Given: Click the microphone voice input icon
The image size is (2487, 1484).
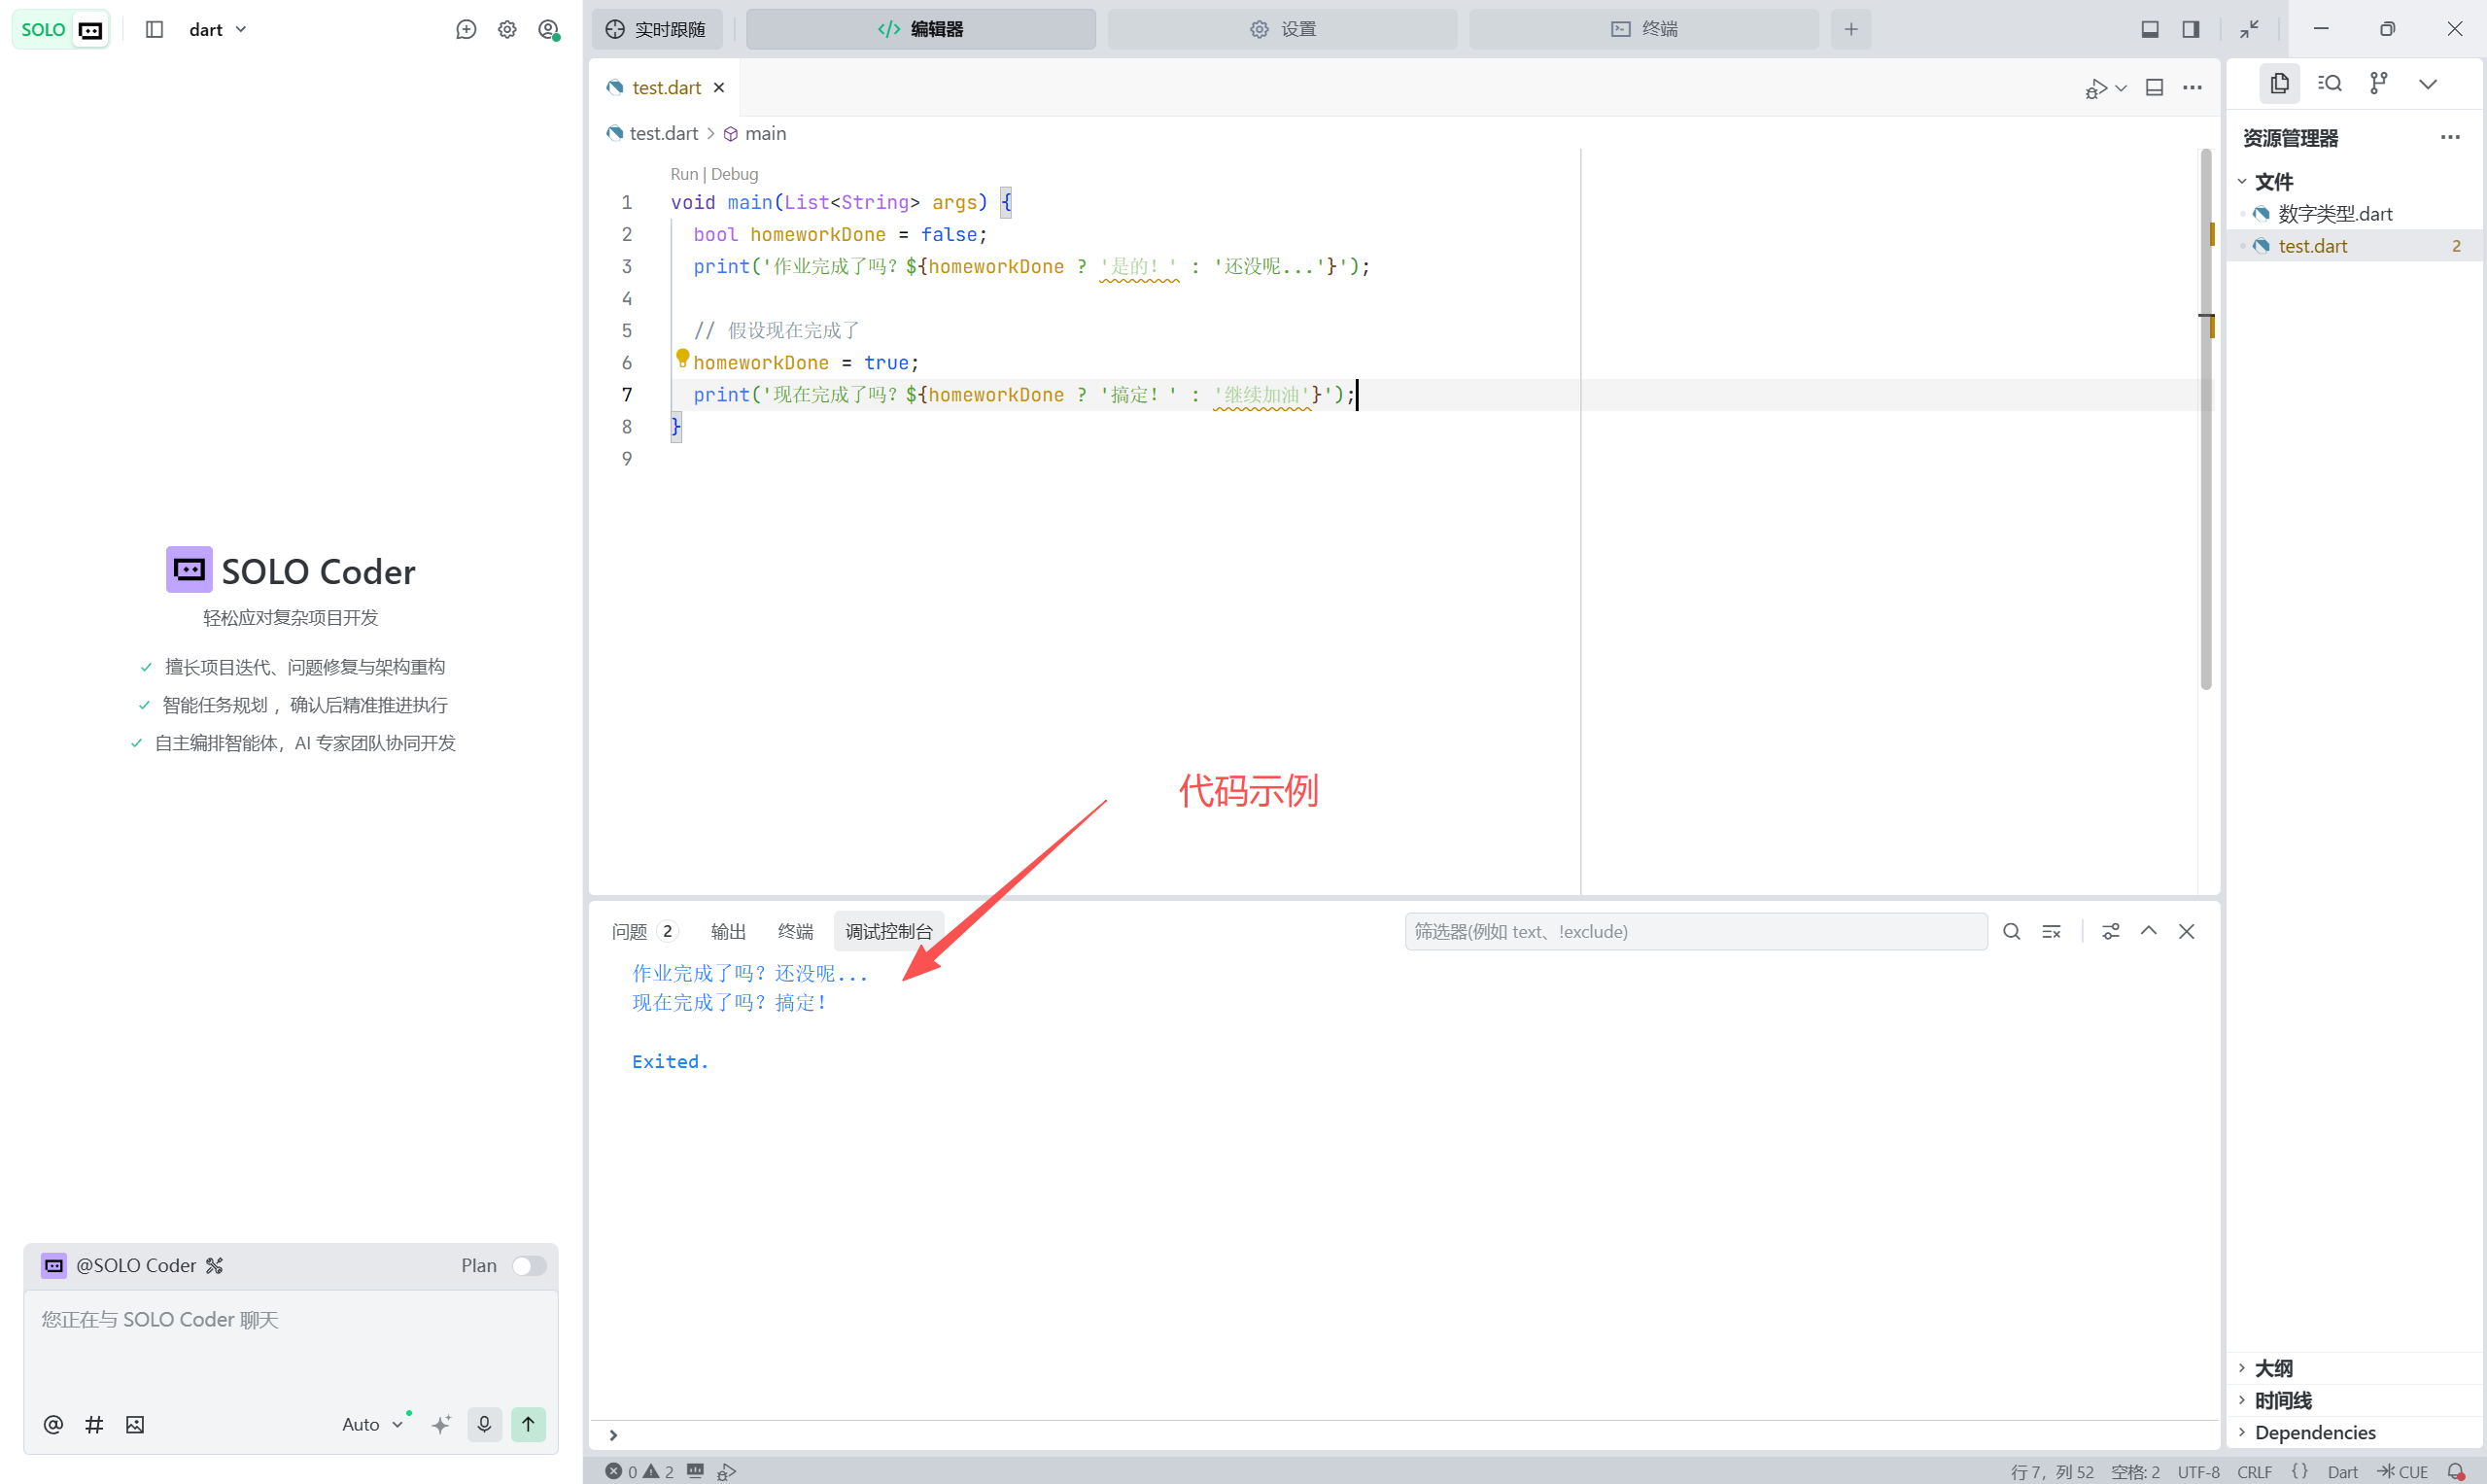Looking at the screenshot, I should (x=484, y=1424).
